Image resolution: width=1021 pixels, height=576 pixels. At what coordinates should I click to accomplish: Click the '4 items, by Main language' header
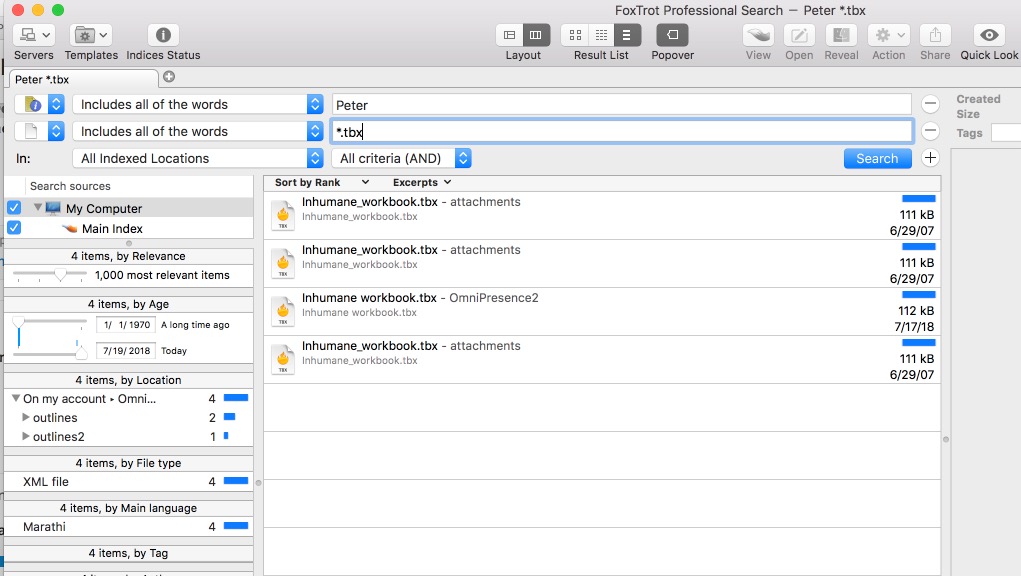[x=128, y=508]
